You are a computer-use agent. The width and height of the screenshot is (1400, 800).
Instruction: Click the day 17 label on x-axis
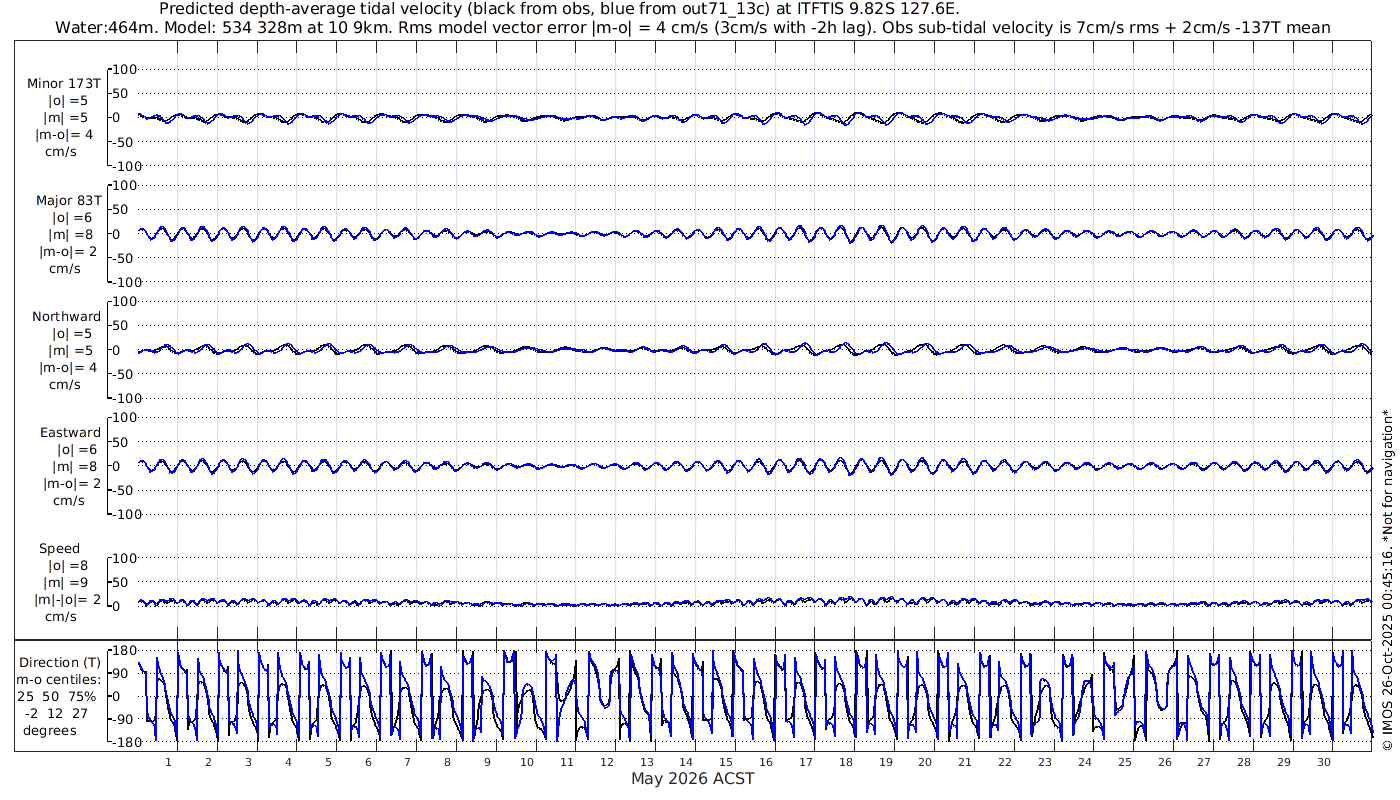click(806, 762)
